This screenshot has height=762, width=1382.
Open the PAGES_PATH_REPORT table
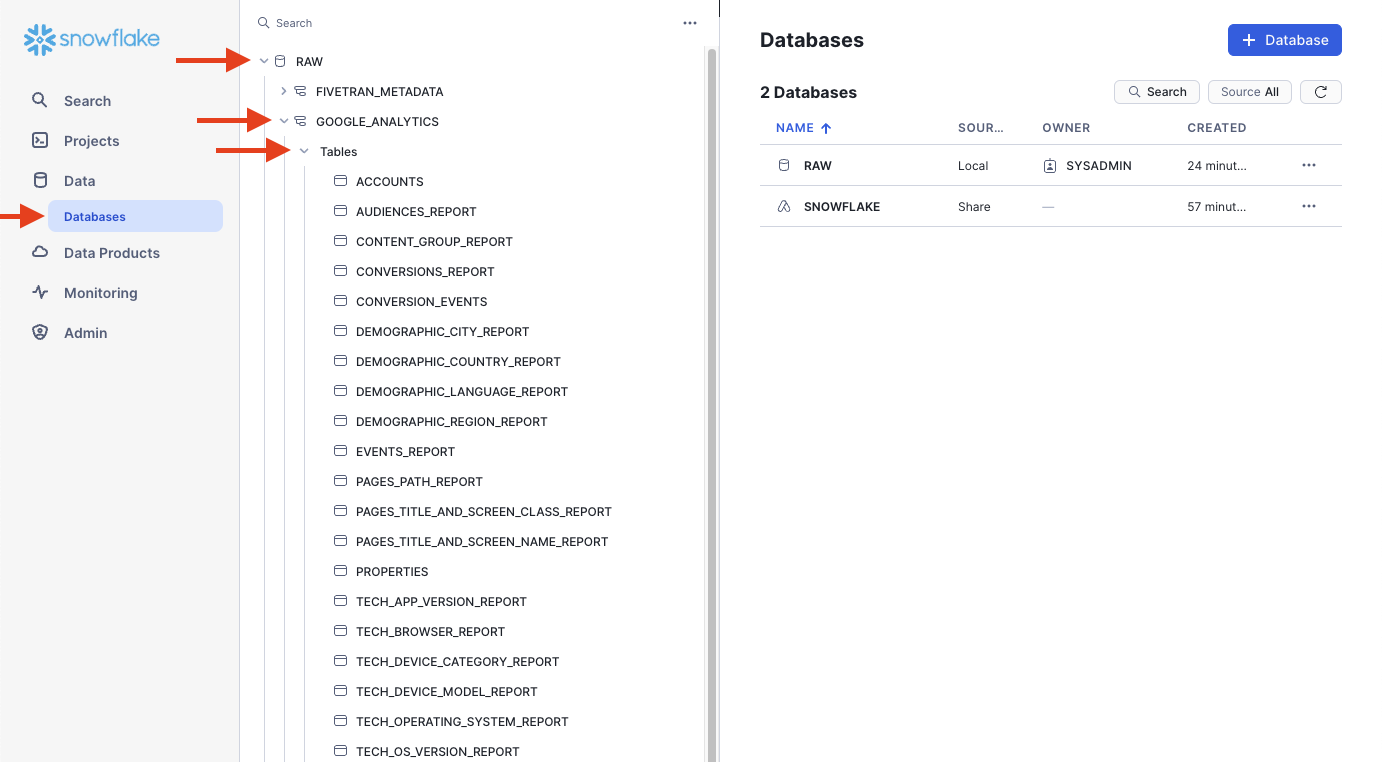point(419,482)
